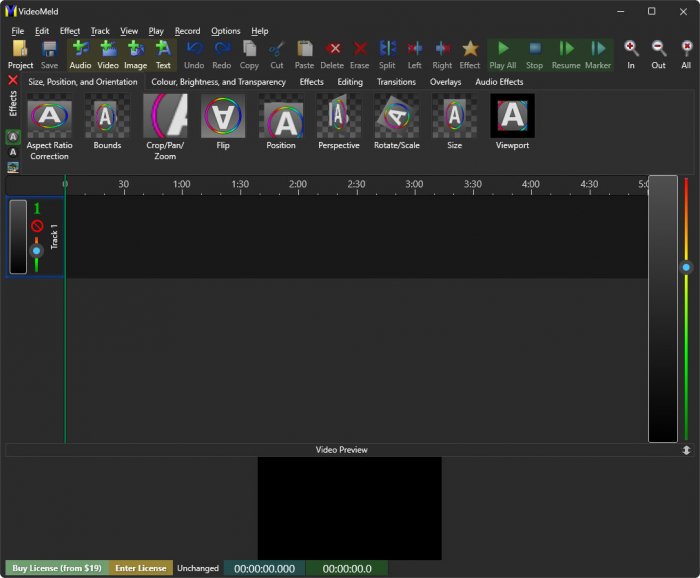
Task: Select the Viewport effect icon
Action: [x=512, y=122]
